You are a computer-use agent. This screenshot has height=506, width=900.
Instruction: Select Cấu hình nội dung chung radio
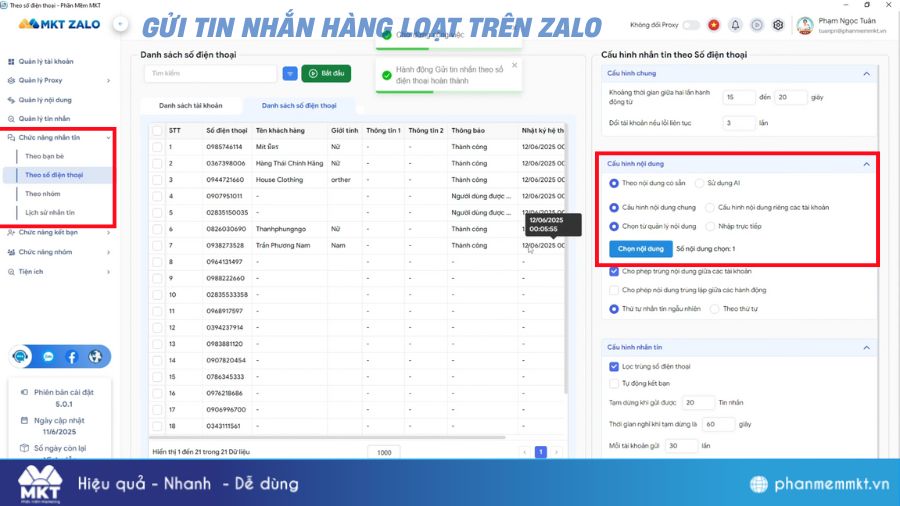coord(614,208)
